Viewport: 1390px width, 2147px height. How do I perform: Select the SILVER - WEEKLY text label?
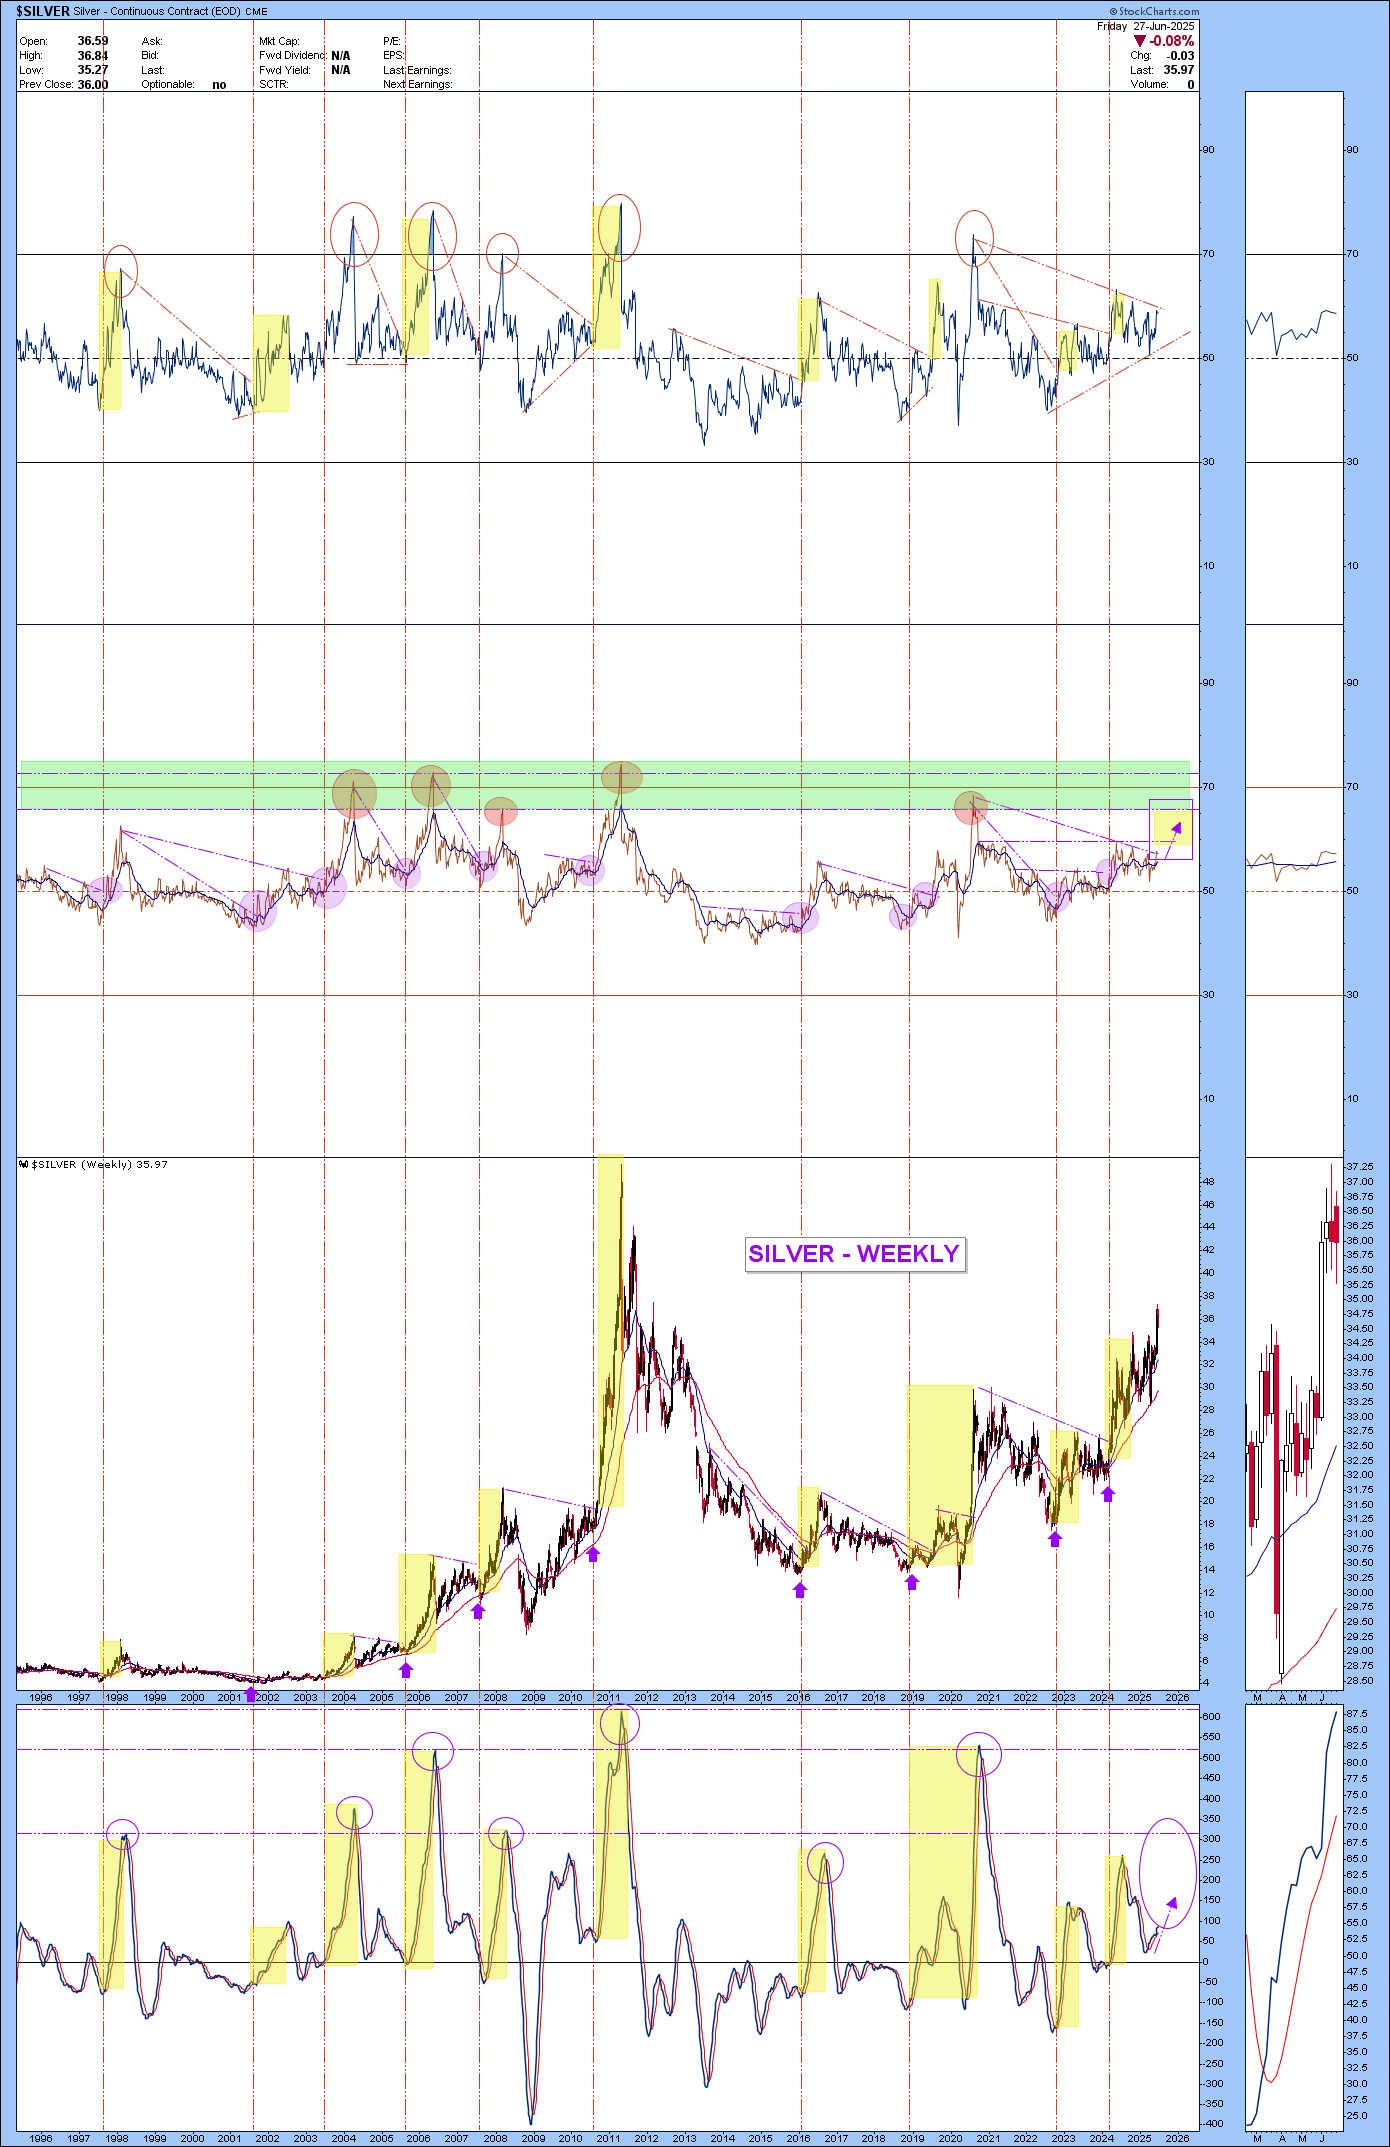point(854,1254)
